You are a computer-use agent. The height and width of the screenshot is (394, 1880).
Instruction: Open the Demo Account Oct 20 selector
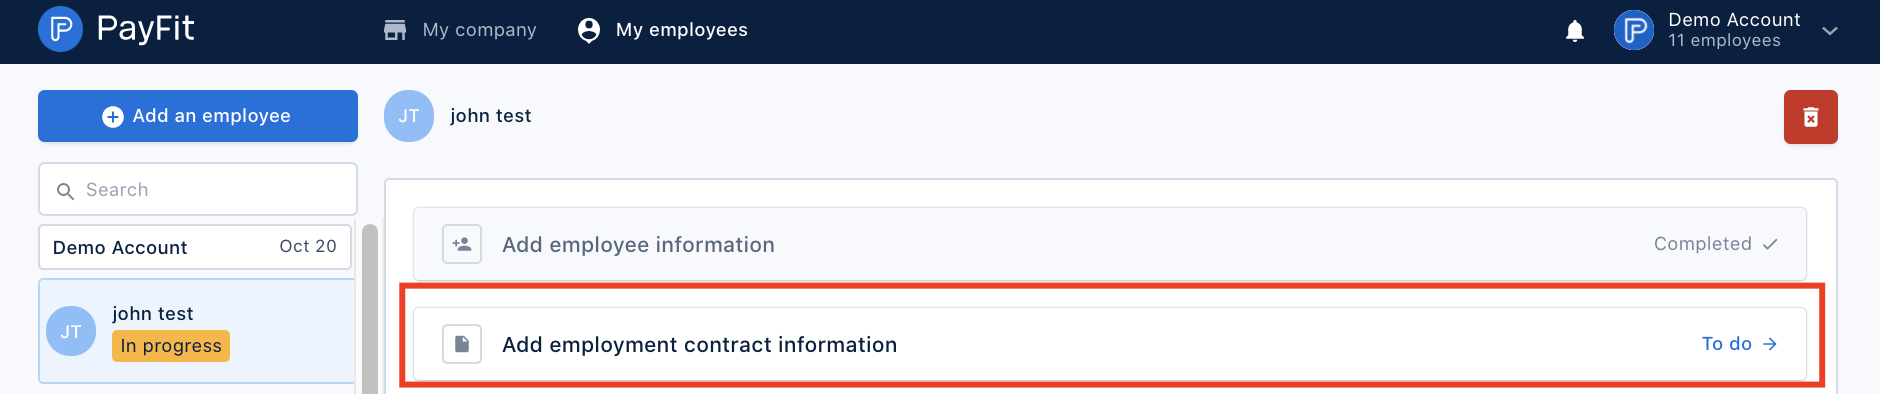195,247
